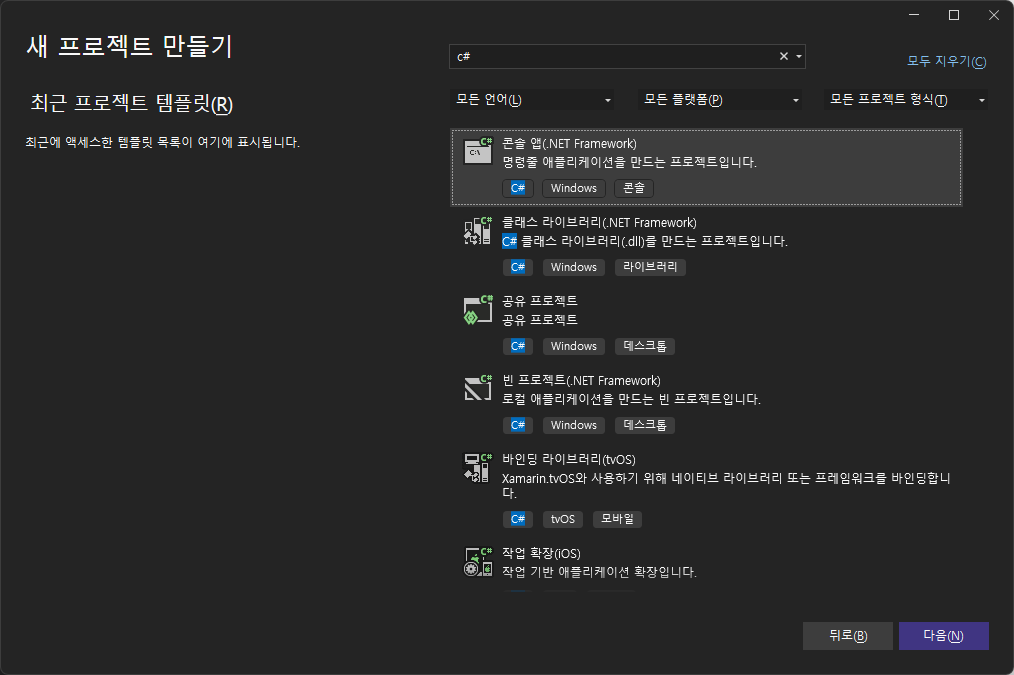Select 바인딩 라이브러리(tvOS) template title
This screenshot has height=675, width=1014.
click(x=569, y=459)
